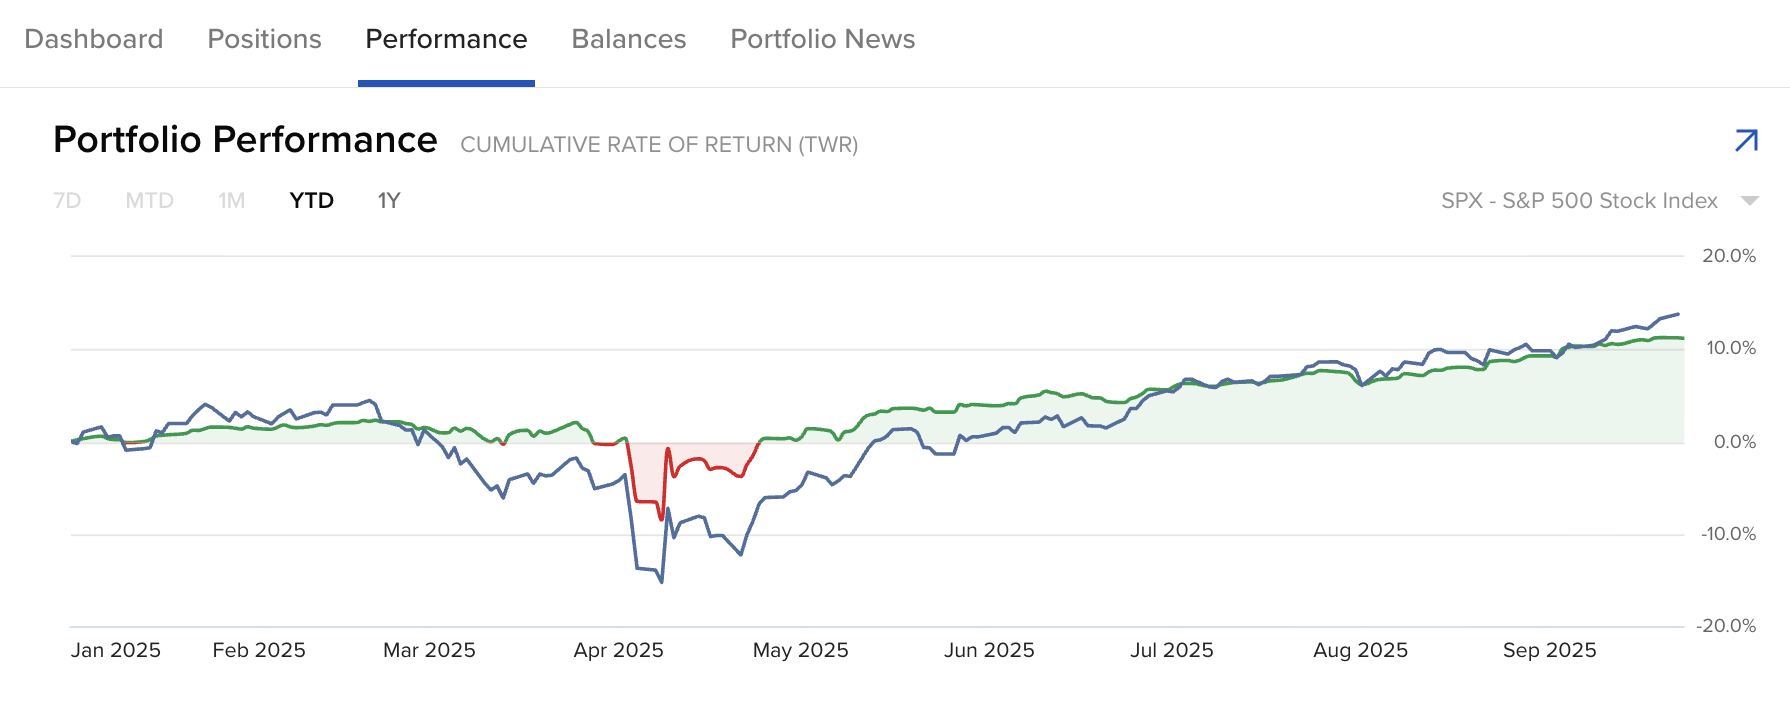Select the 7D time range
This screenshot has width=1790, height=718.
pyautogui.click(x=67, y=201)
